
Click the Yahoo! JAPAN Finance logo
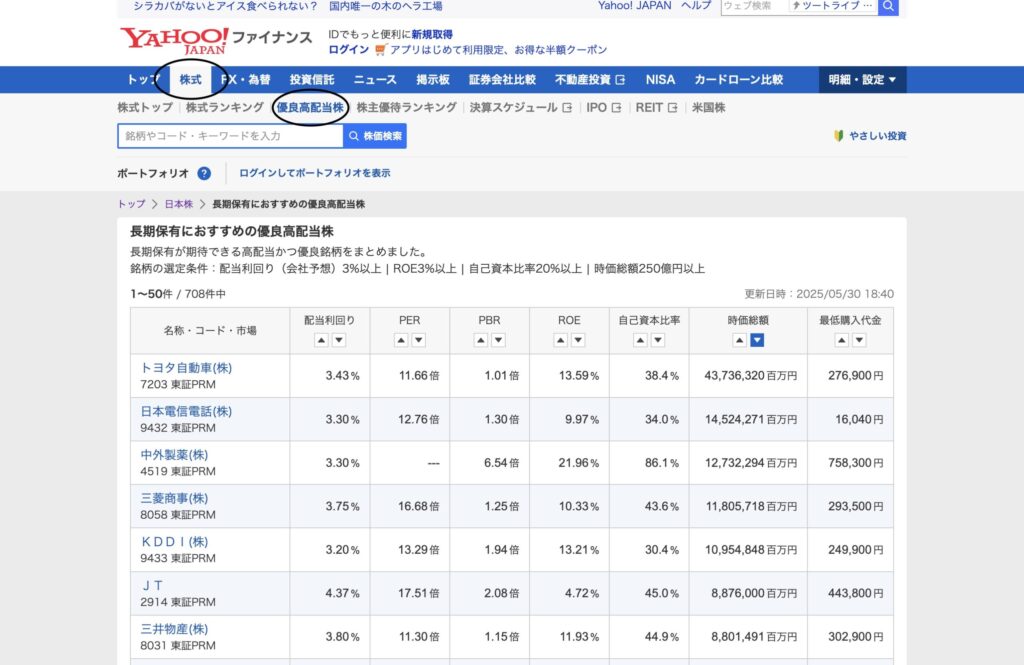coord(216,41)
